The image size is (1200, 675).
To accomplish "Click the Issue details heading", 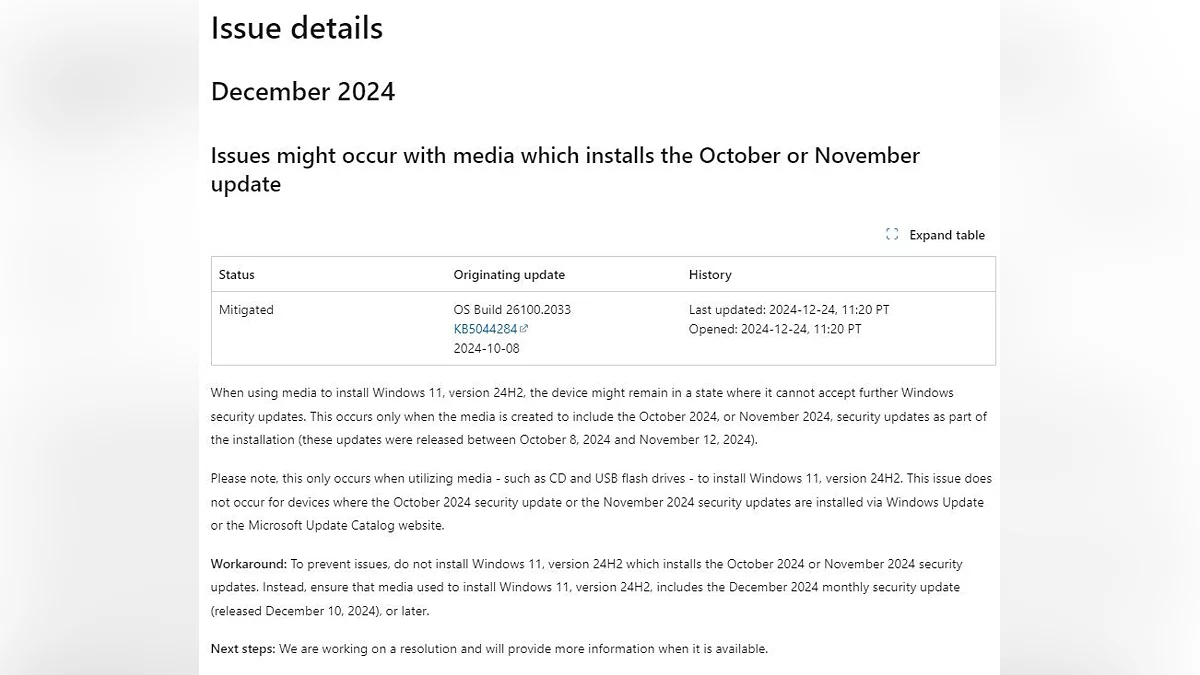I will coord(296,28).
